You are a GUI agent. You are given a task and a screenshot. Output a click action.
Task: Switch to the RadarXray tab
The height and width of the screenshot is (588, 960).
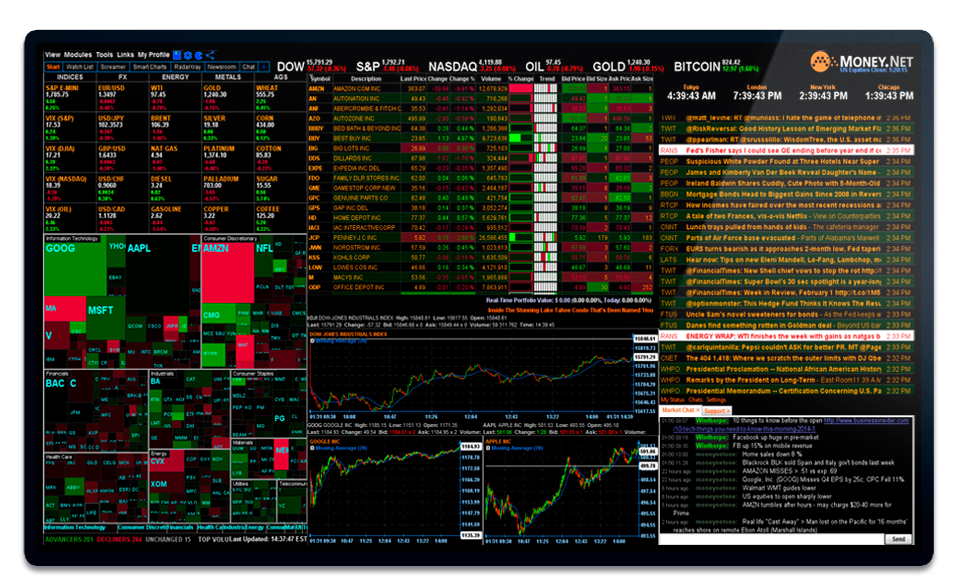pyautogui.click(x=187, y=67)
